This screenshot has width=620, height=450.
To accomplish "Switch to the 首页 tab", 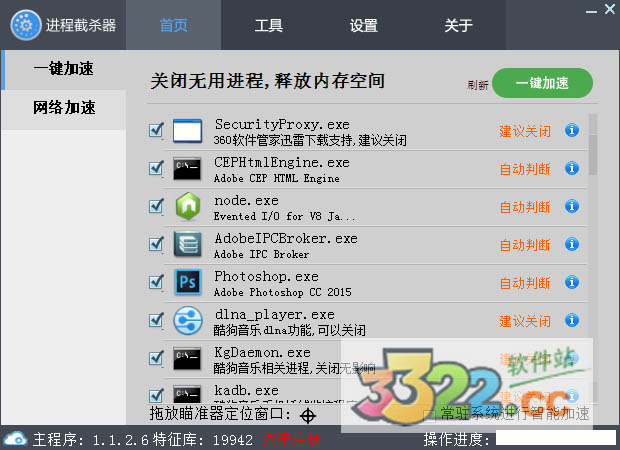I will pyautogui.click(x=174, y=25).
